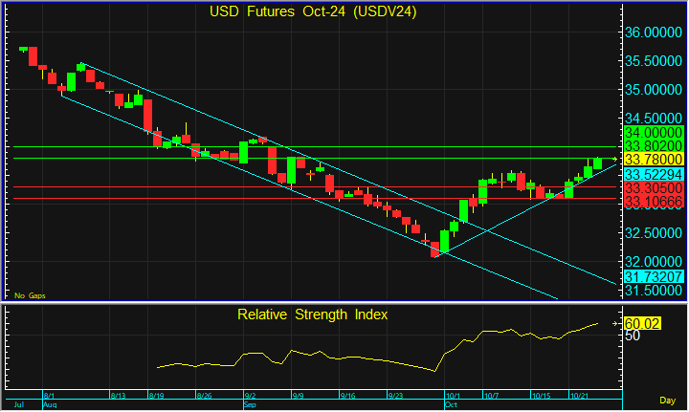
Task: Click the red 33.30500 support price label
Action: pos(653,188)
